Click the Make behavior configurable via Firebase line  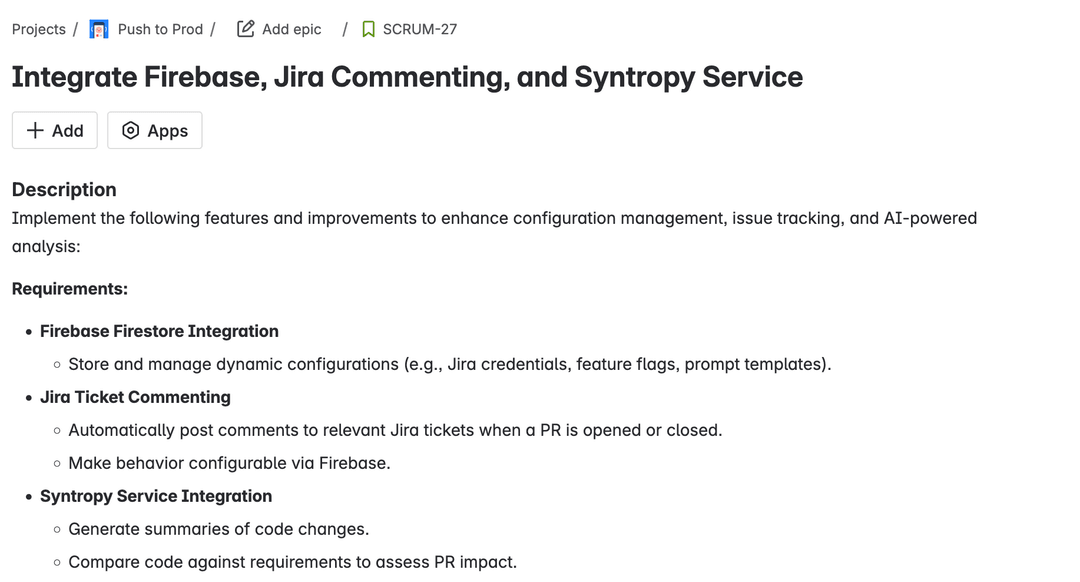click(227, 463)
